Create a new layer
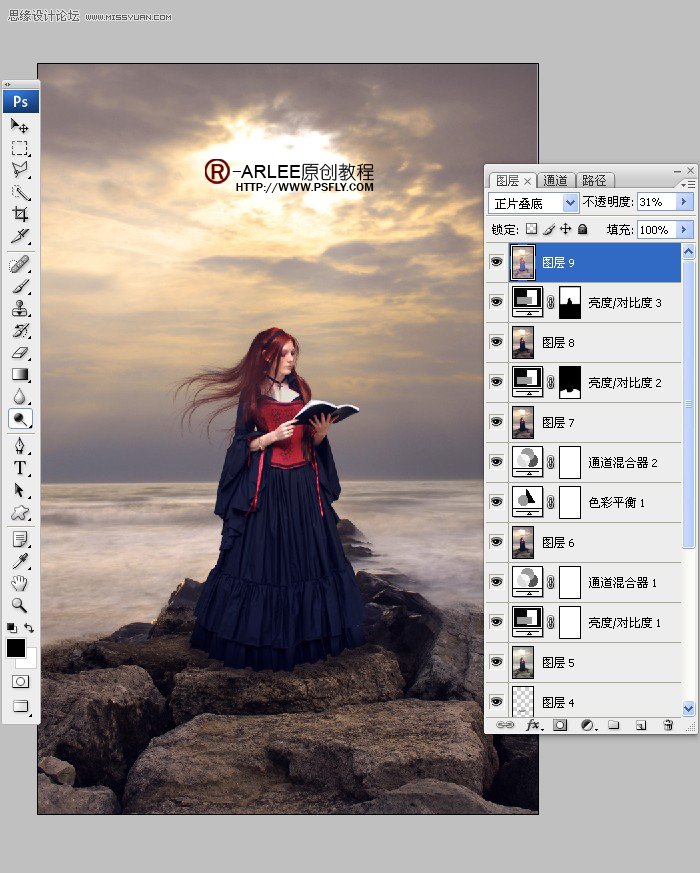Viewport: 700px width, 873px height. click(x=641, y=725)
